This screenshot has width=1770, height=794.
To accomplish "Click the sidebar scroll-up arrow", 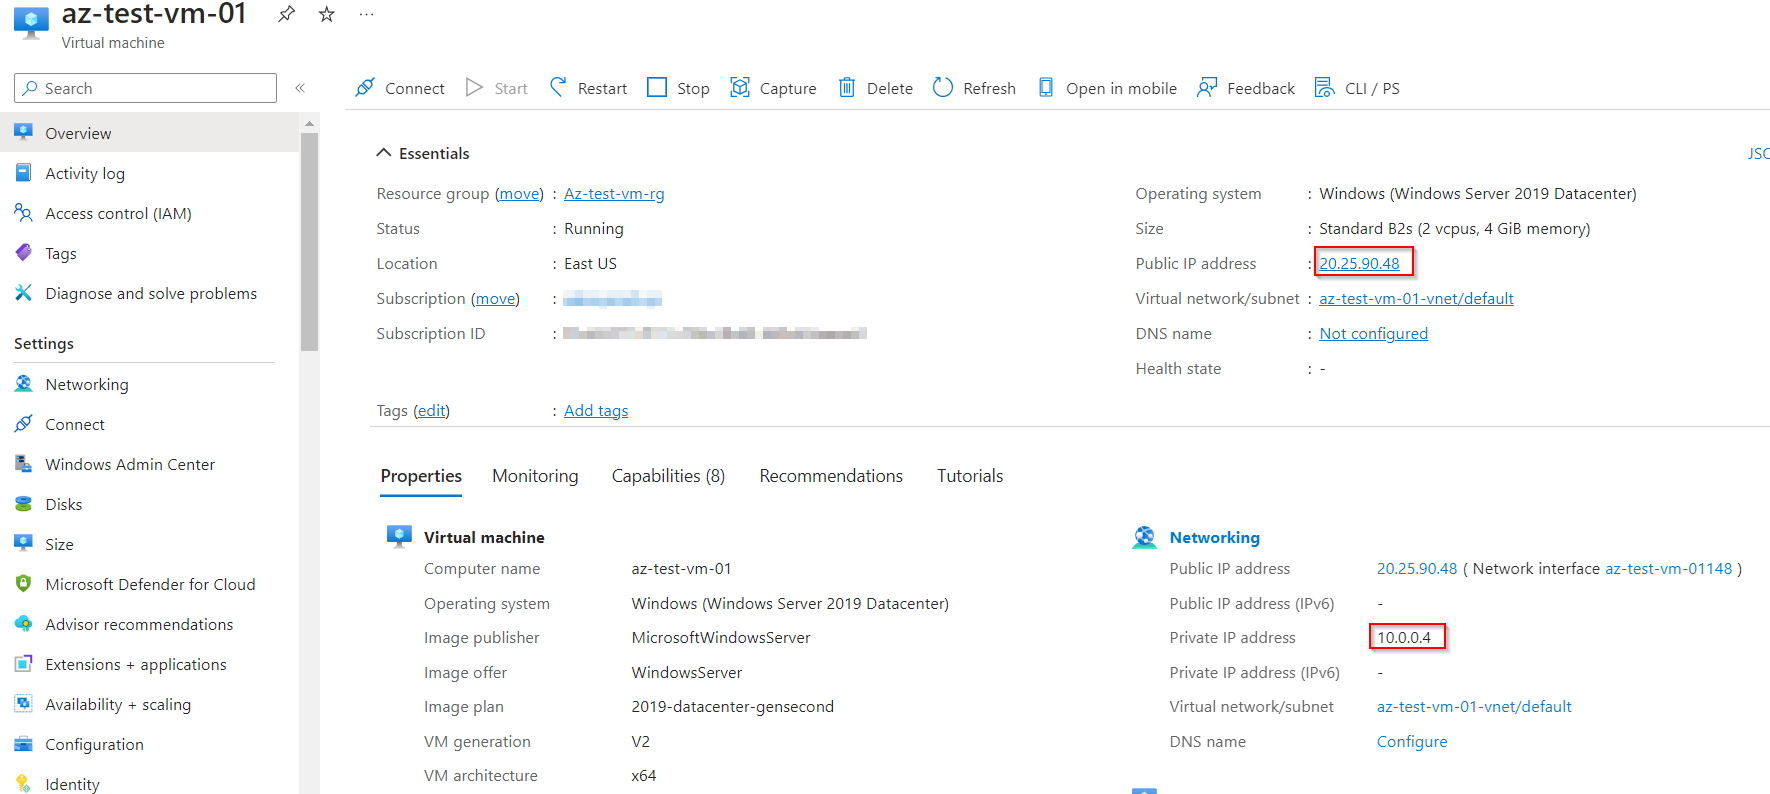I will pos(309,123).
